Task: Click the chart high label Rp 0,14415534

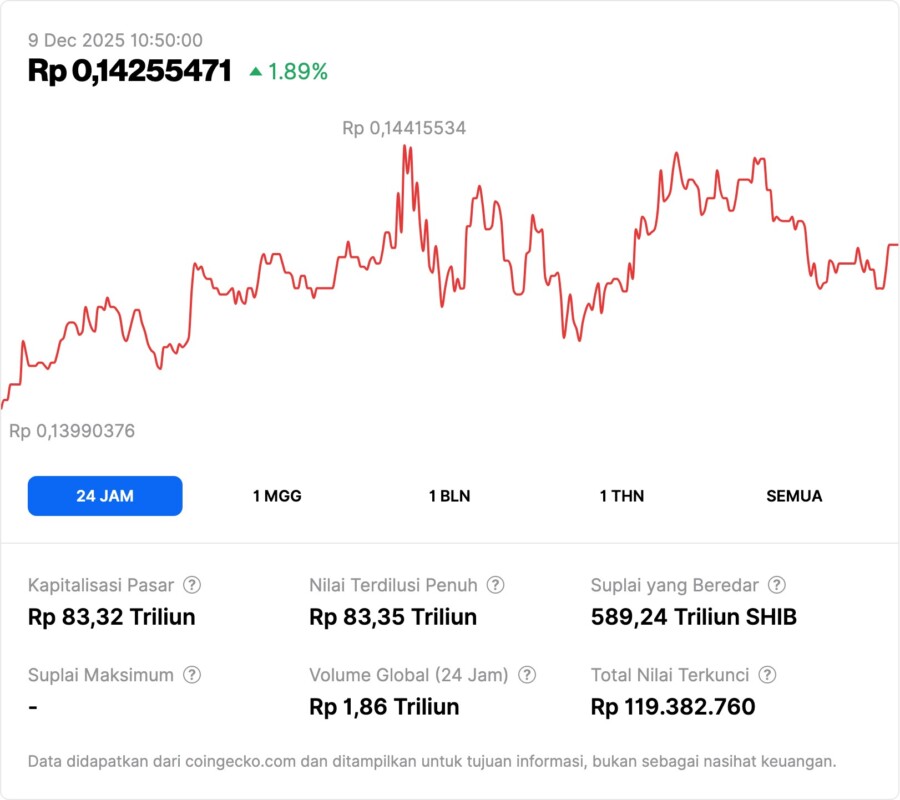Action: (404, 128)
